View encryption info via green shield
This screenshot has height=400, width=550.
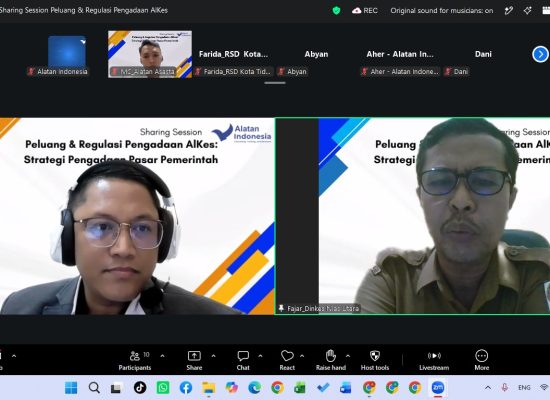pyautogui.click(x=336, y=11)
